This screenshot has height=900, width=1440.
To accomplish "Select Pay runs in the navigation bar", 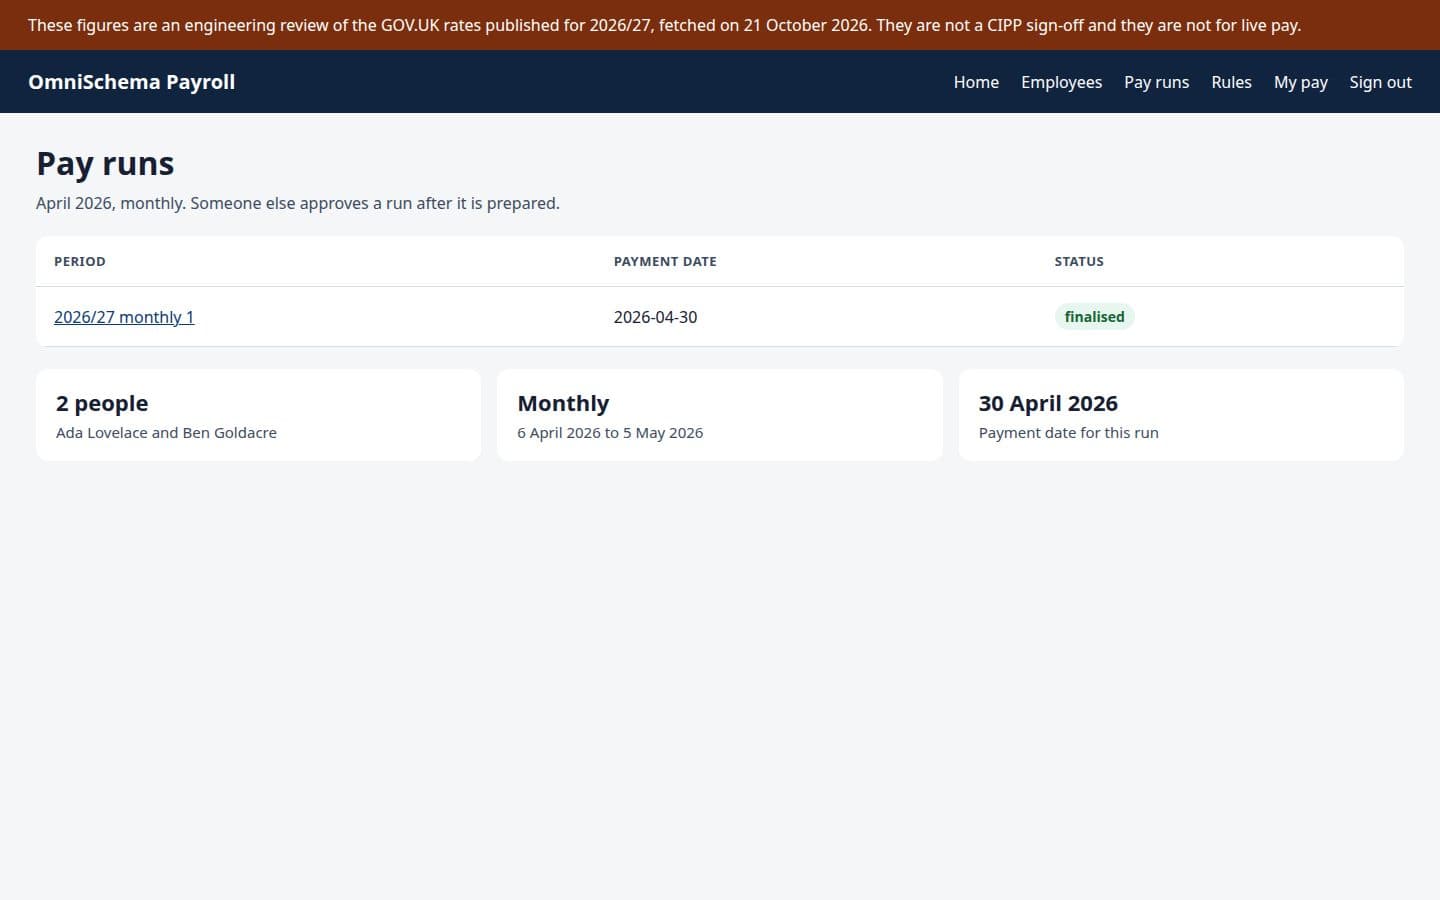I will (1156, 82).
